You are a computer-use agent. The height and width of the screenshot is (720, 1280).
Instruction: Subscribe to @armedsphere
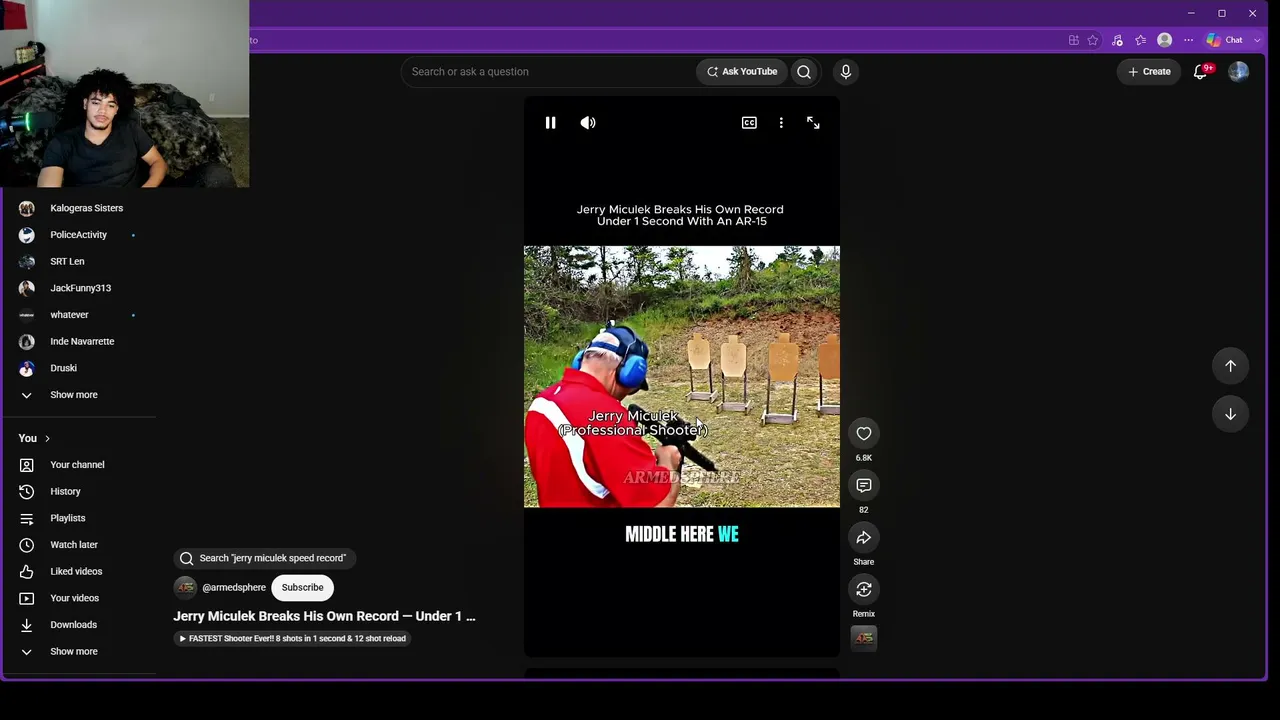[x=302, y=588]
